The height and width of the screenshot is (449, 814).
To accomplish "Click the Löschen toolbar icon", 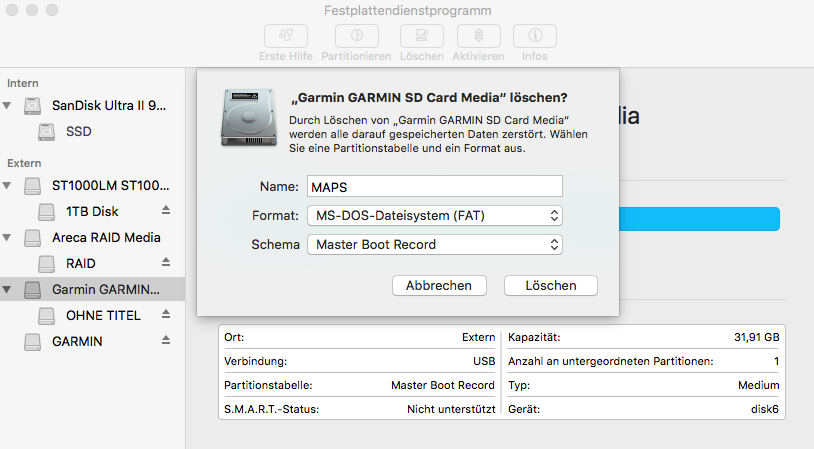I will (422, 36).
